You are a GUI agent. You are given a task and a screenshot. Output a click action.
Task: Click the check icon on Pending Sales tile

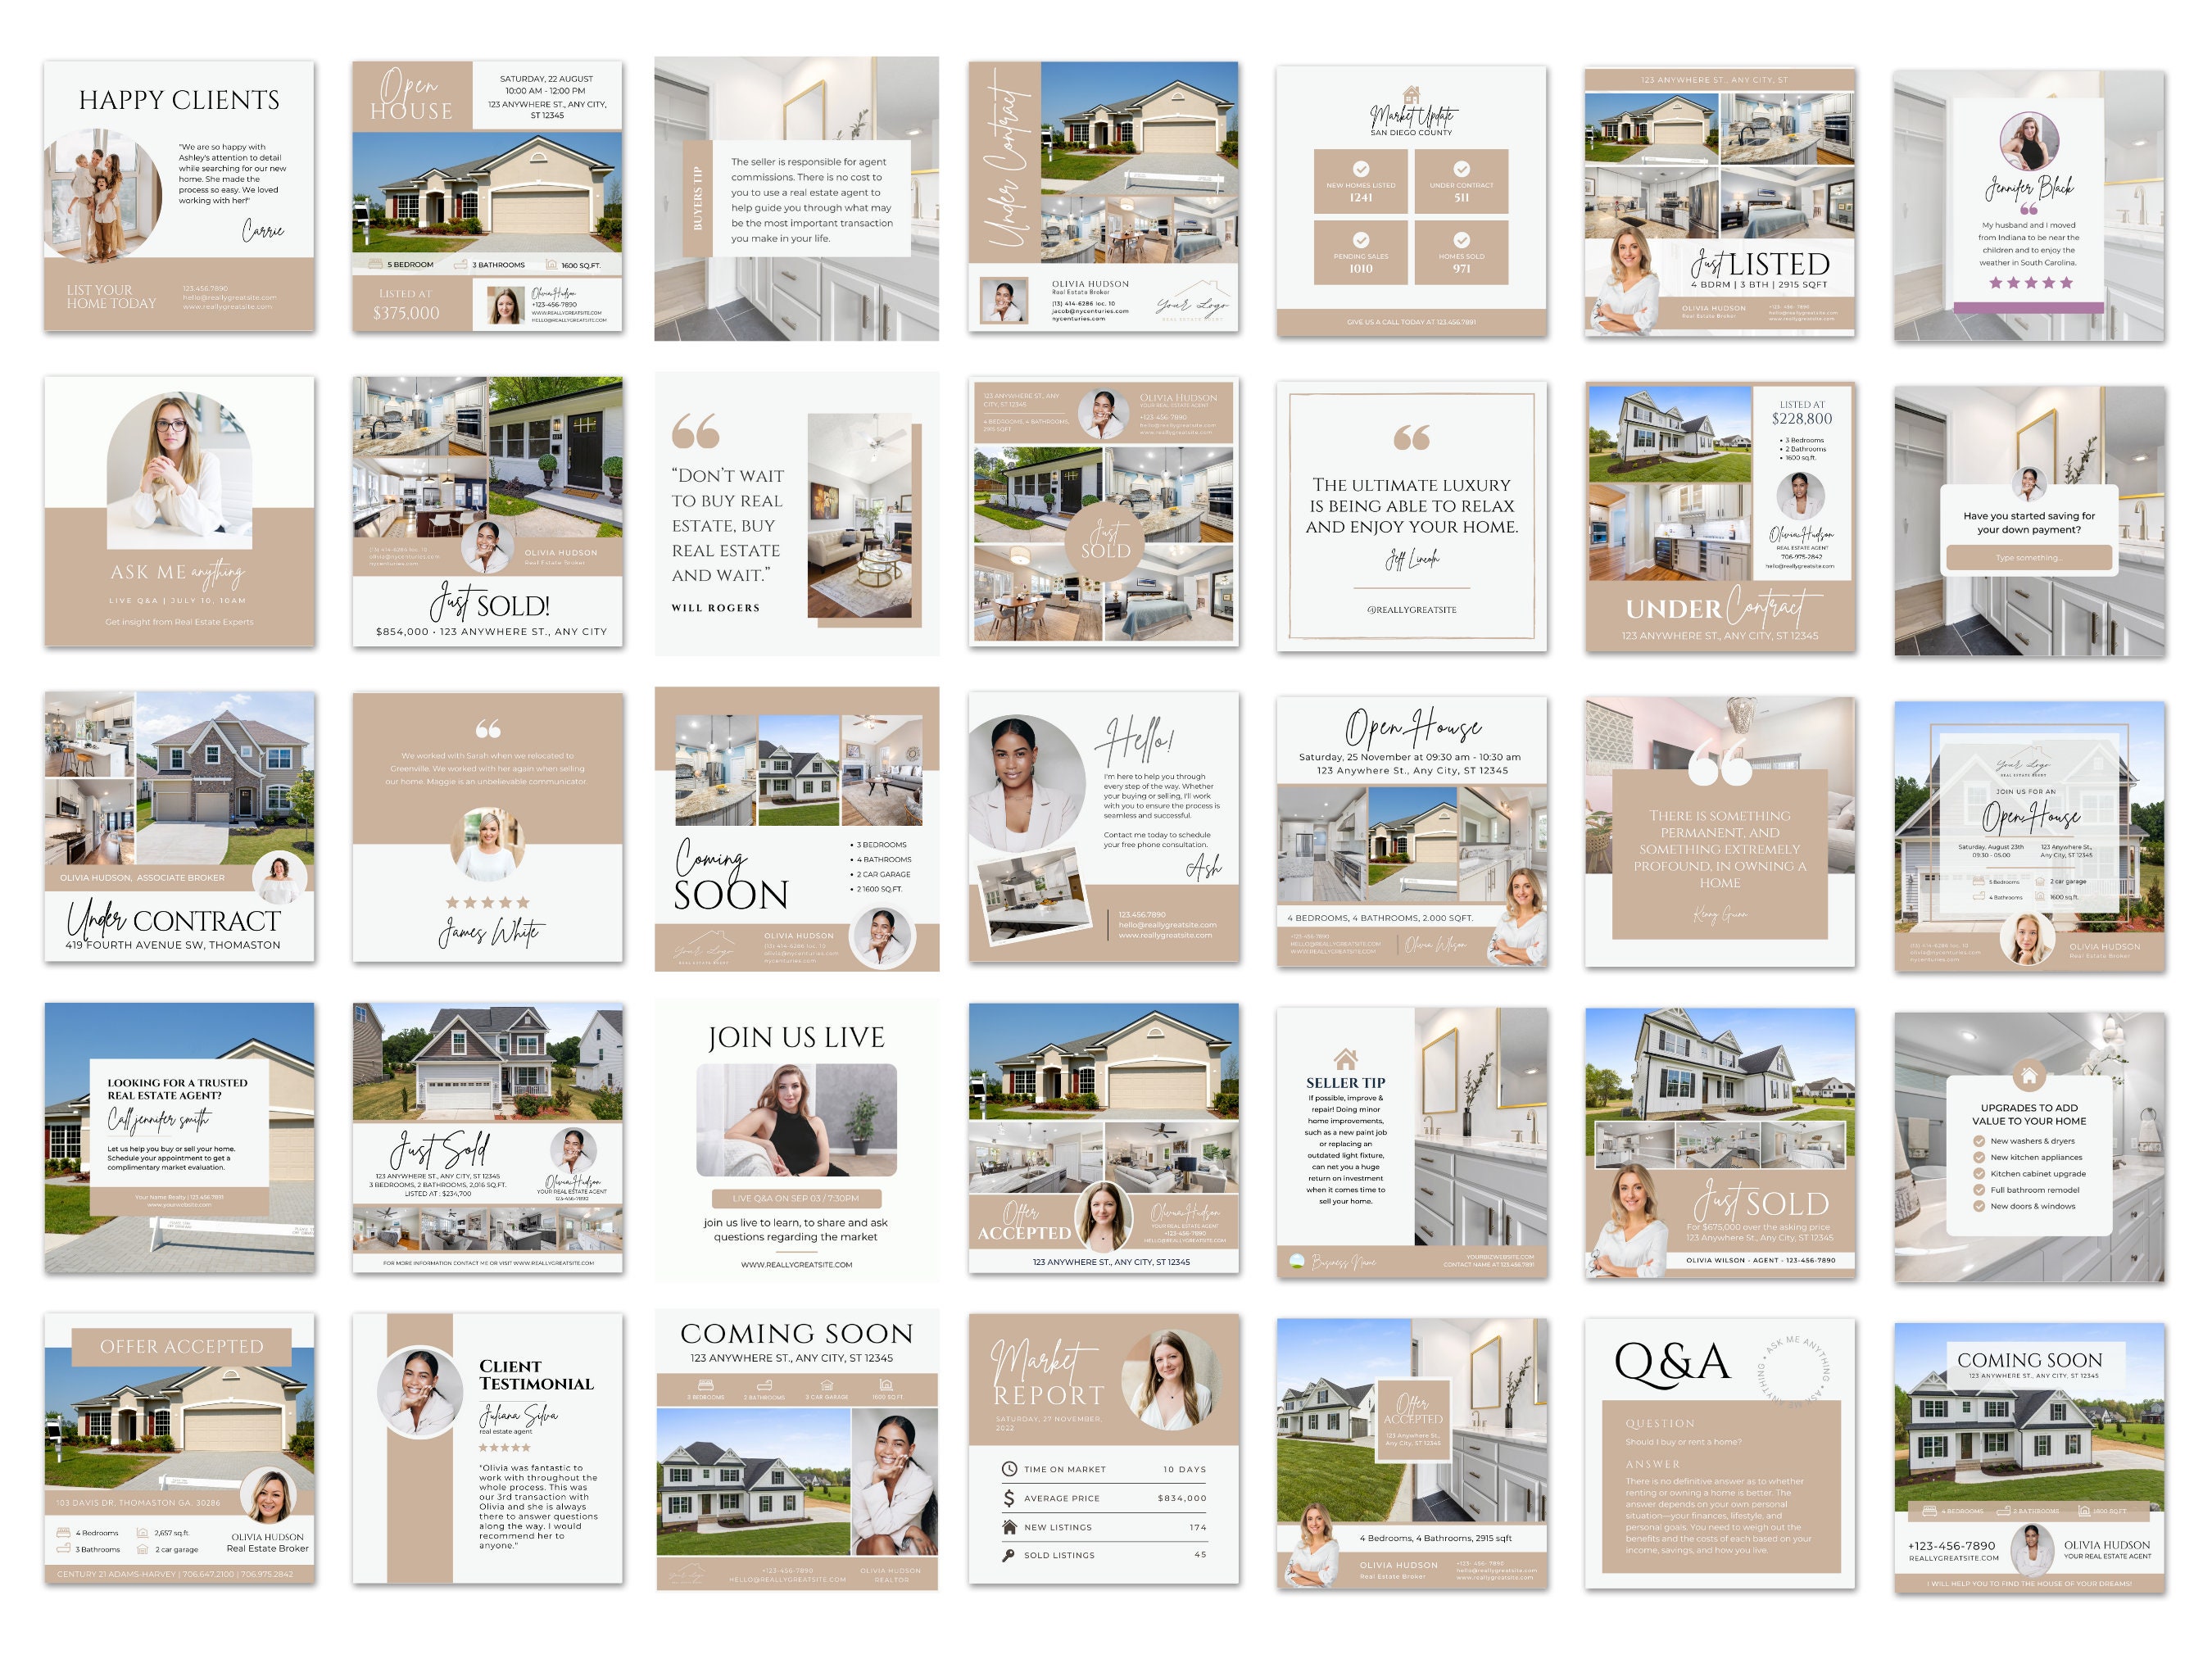click(1361, 240)
